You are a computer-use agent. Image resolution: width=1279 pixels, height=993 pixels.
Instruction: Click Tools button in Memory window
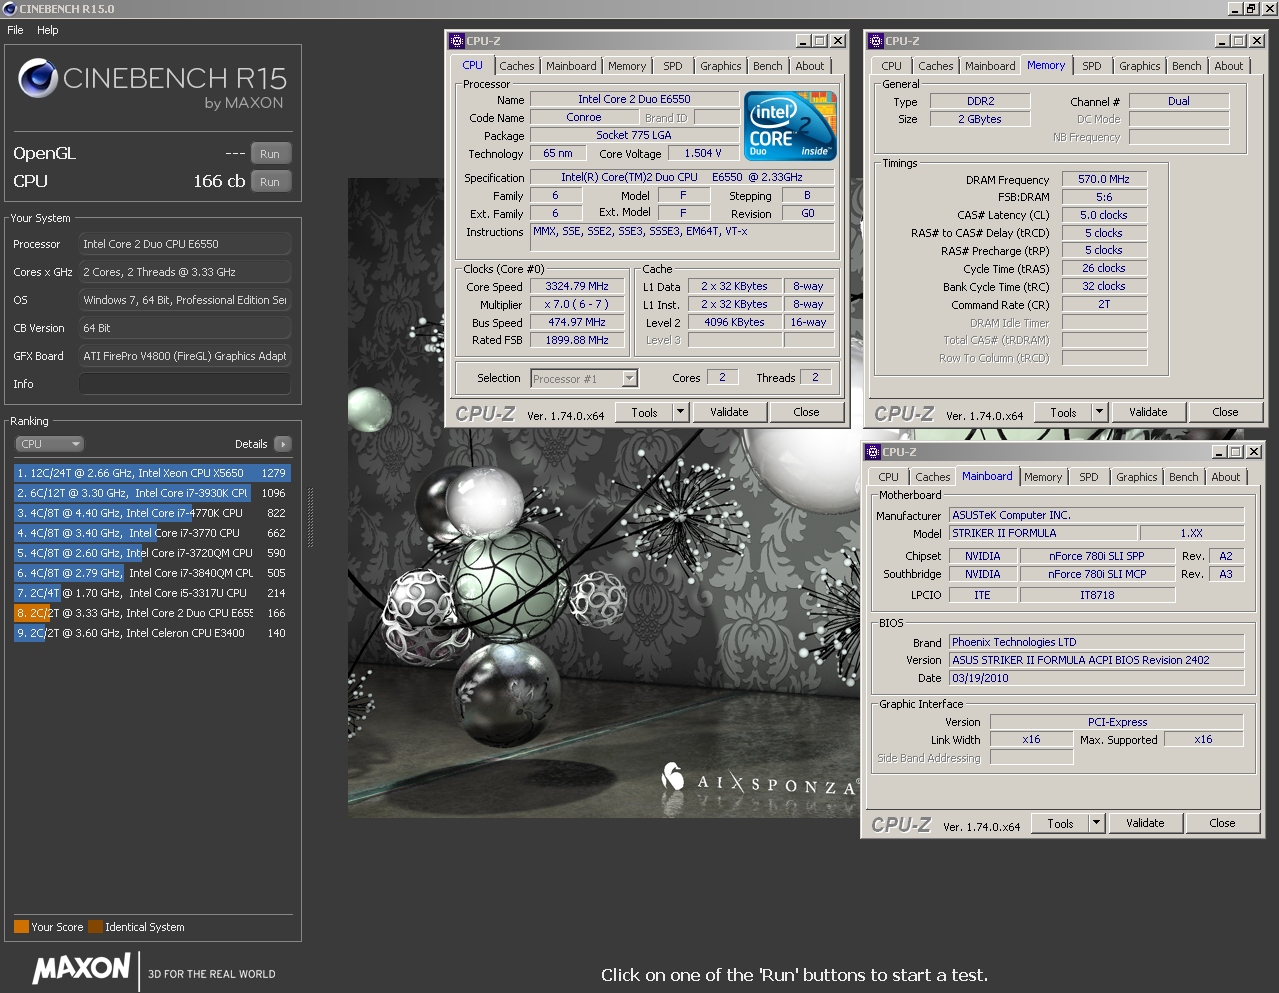(1063, 412)
